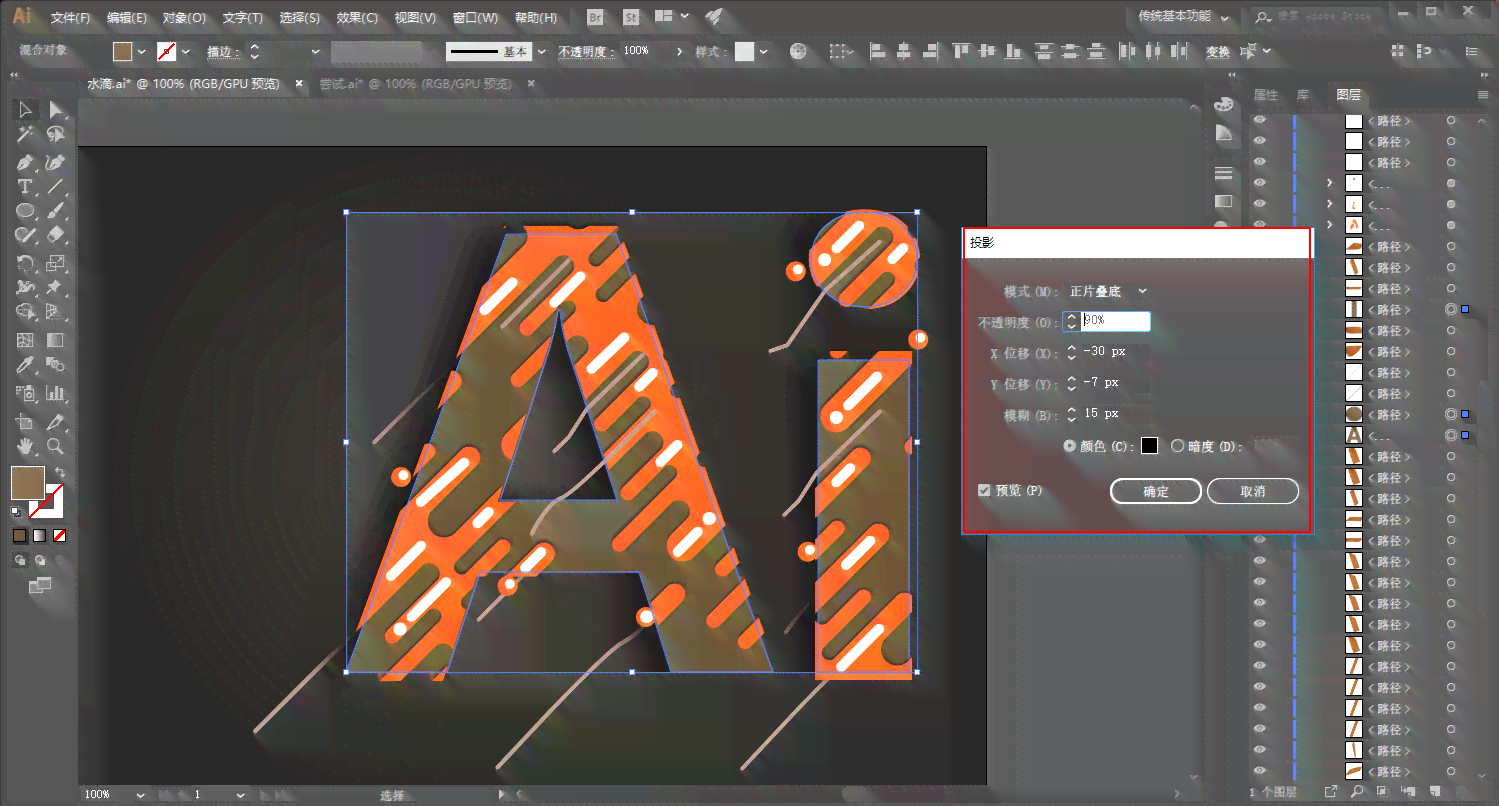The height and width of the screenshot is (806, 1499).
Task: Open the graphic style dropdown
Action: coord(766,52)
